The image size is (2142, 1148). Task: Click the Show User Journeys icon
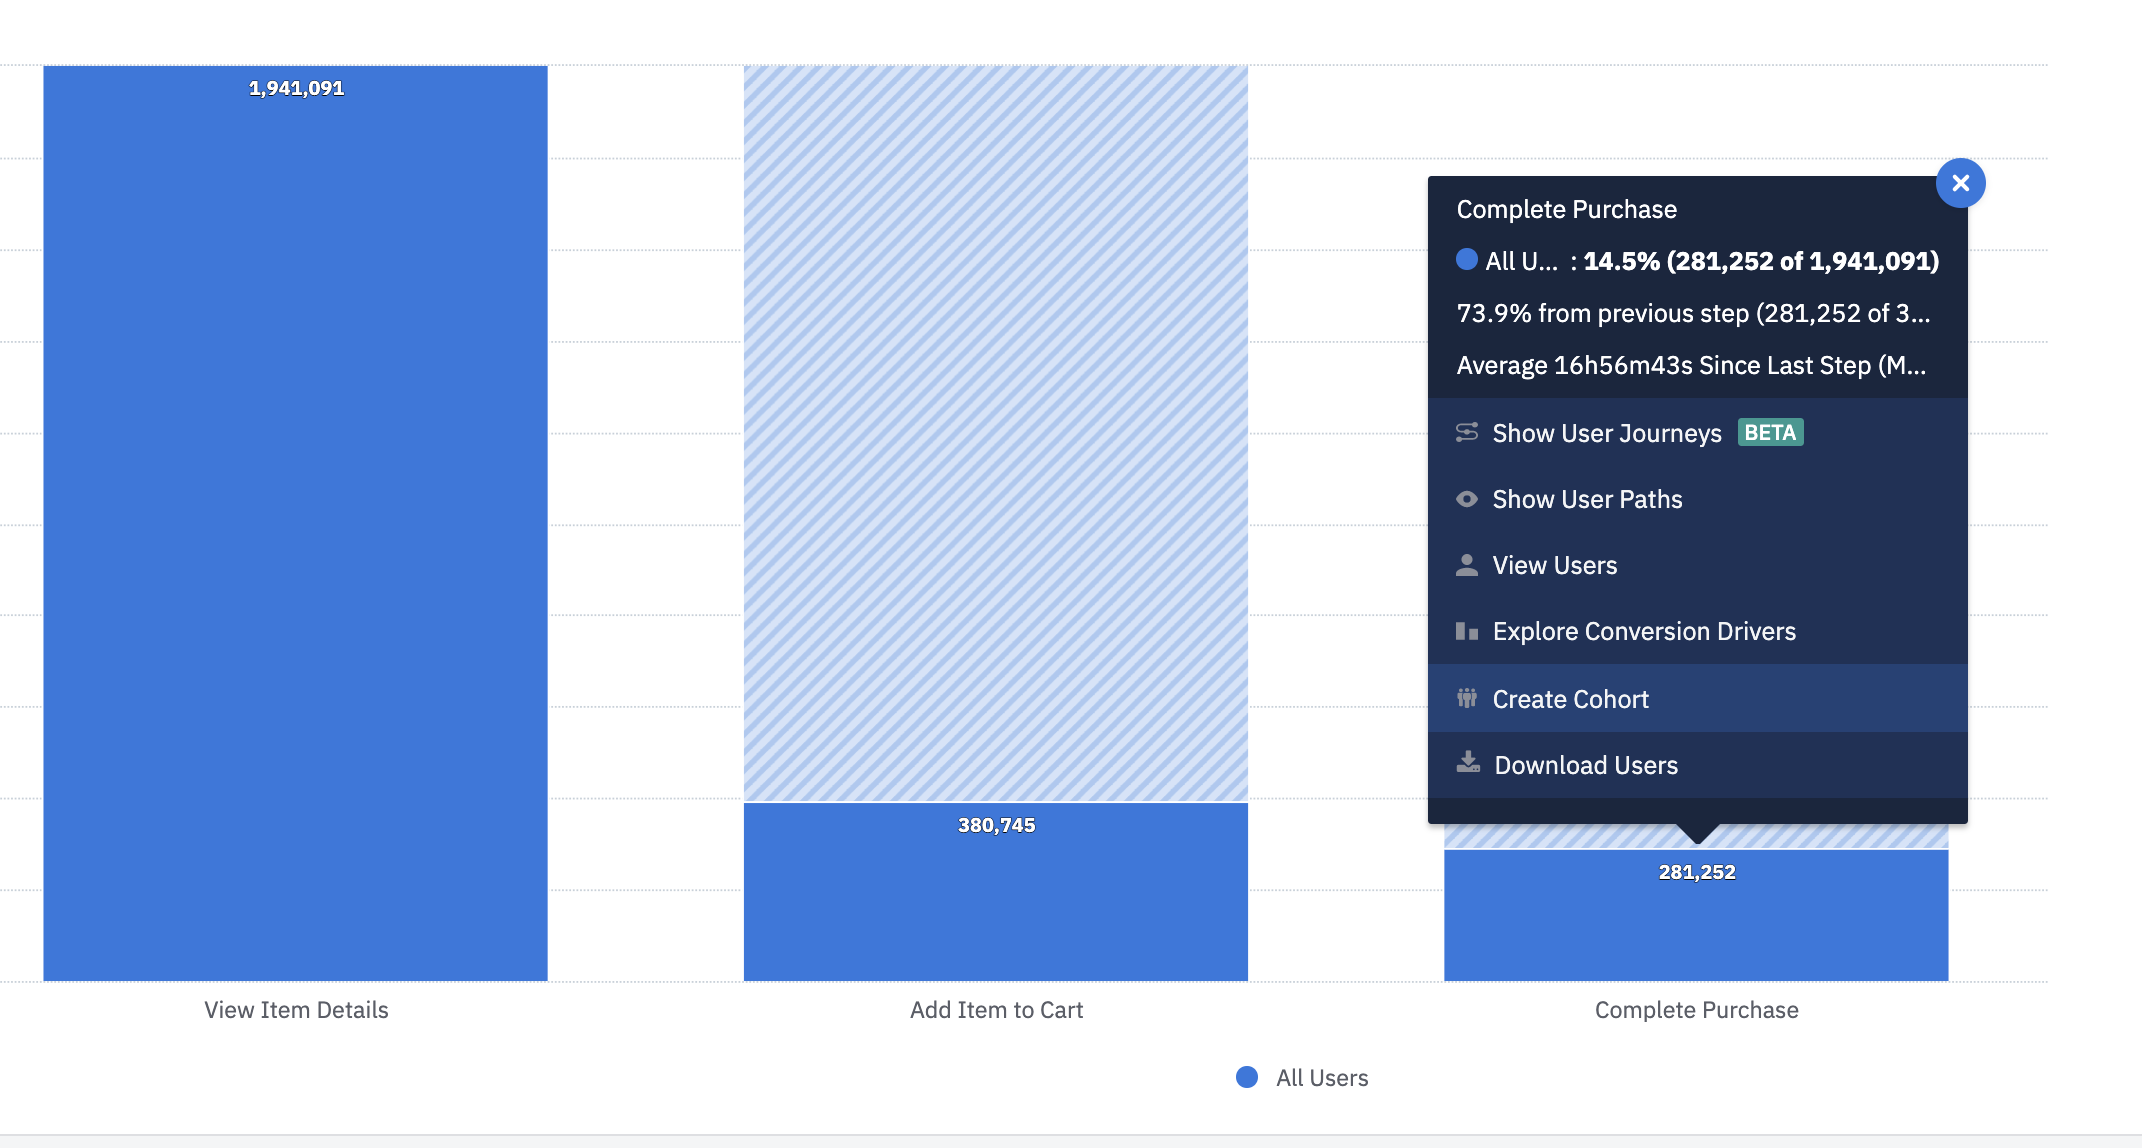[1467, 432]
